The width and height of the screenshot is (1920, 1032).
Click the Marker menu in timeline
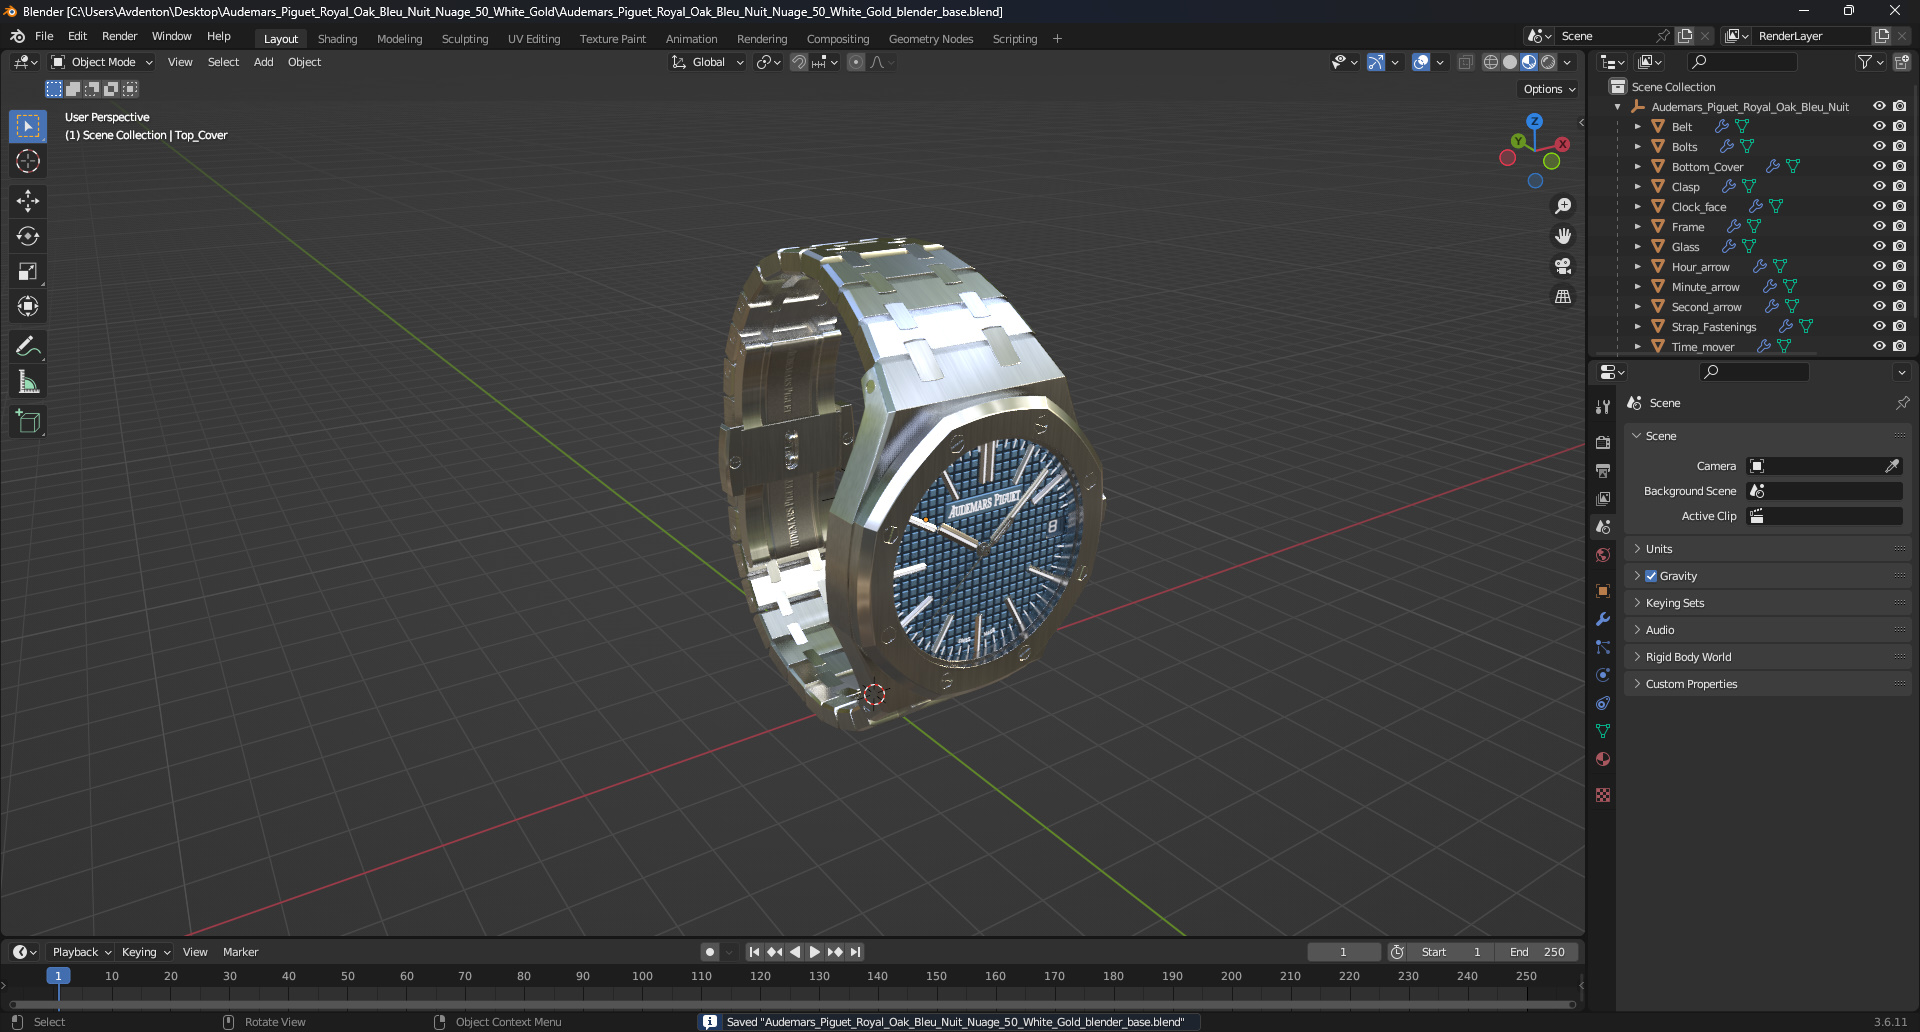coord(240,952)
